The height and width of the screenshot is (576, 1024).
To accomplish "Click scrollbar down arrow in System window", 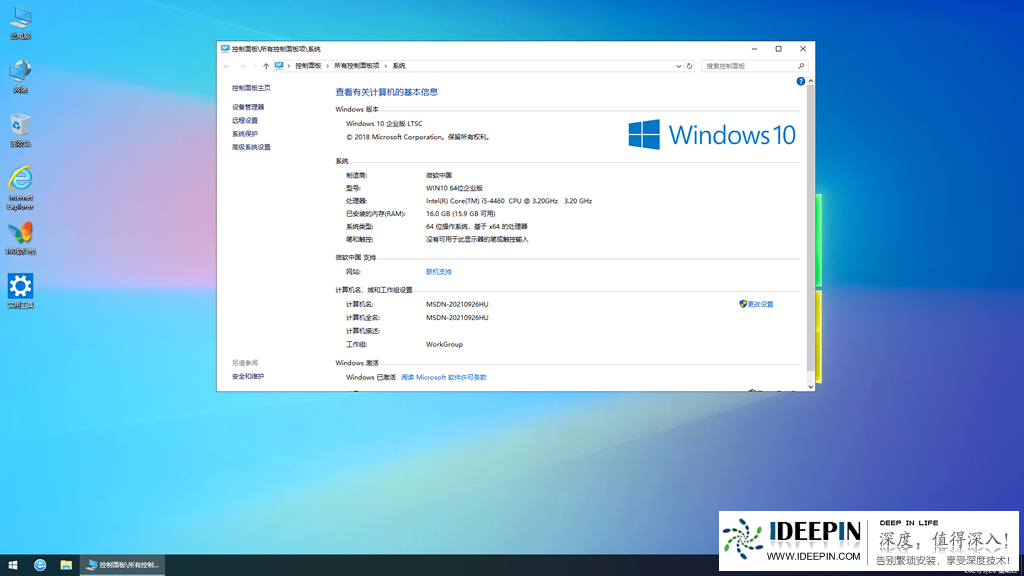I will 810,387.
